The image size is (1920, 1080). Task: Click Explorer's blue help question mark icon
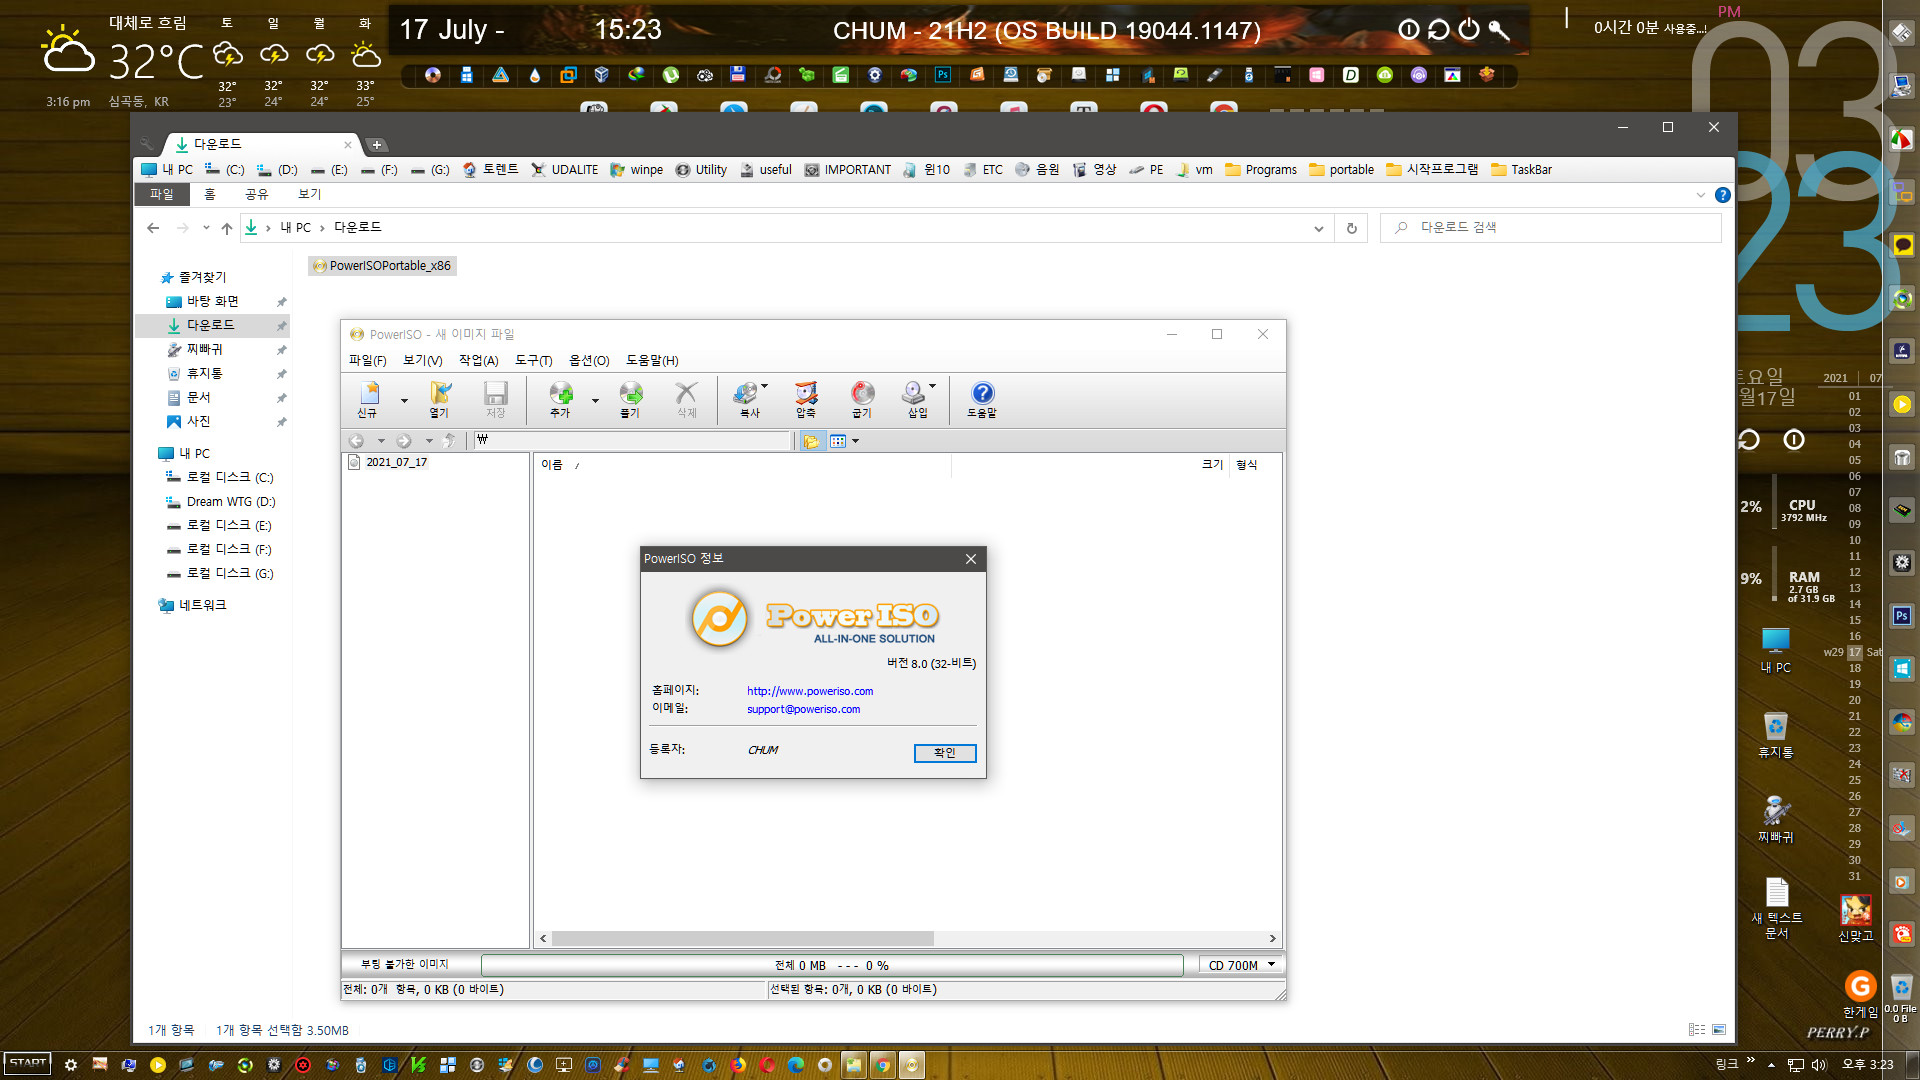(x=1722, y=195)
